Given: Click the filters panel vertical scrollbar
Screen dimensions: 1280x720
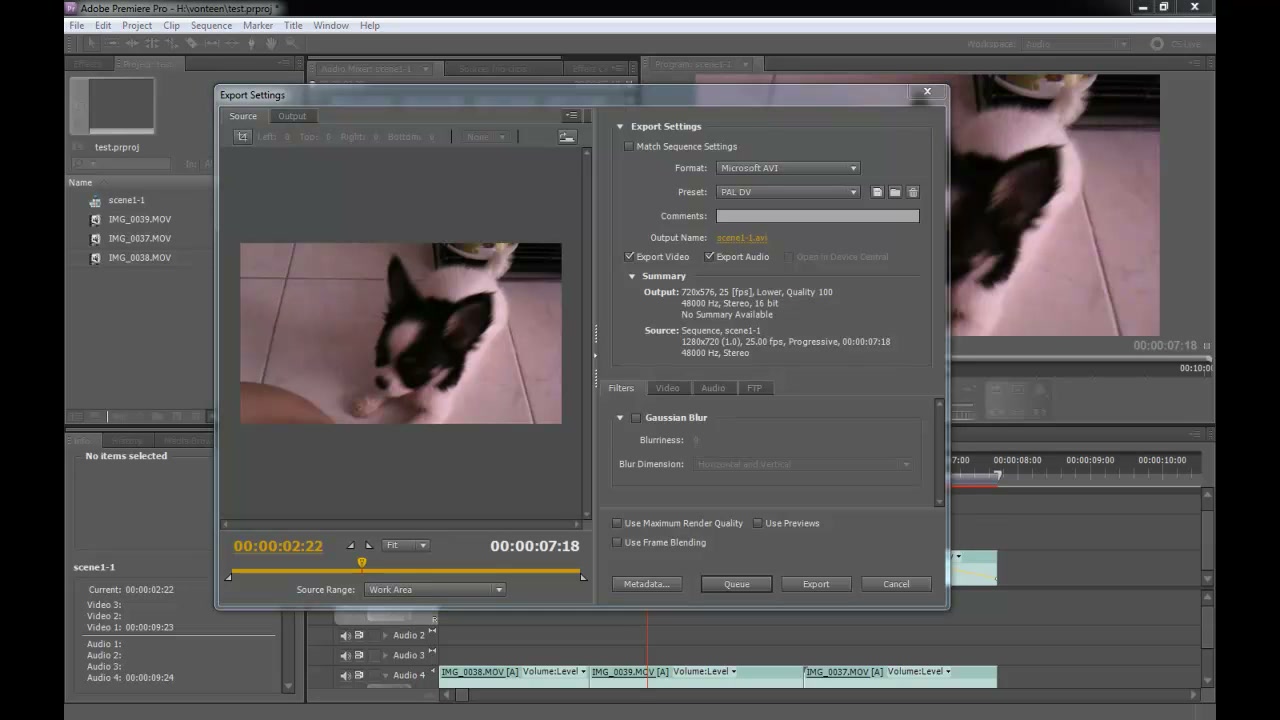Looking at the screenshot, I should [939, 453].
